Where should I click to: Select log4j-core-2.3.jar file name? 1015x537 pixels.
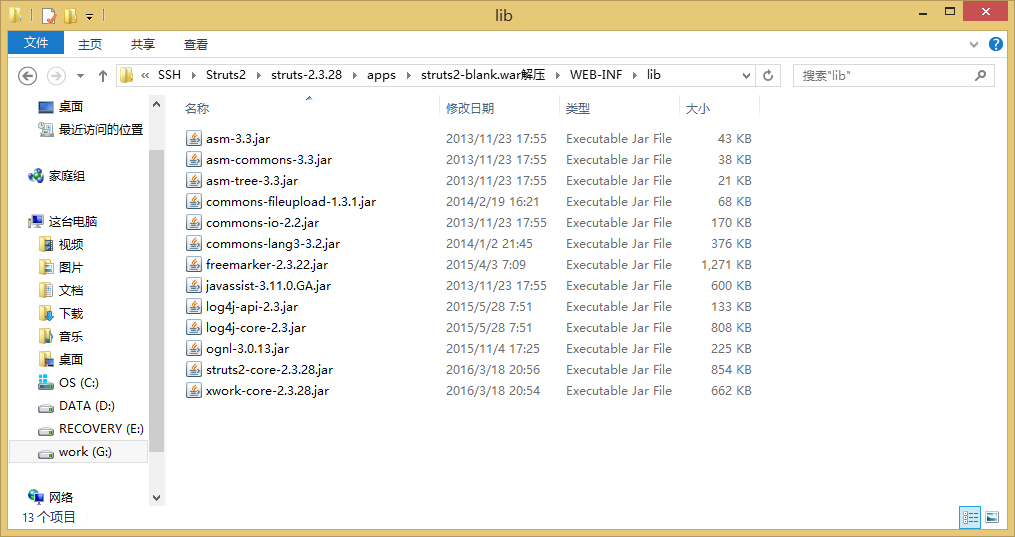click(x=256, y=328)
